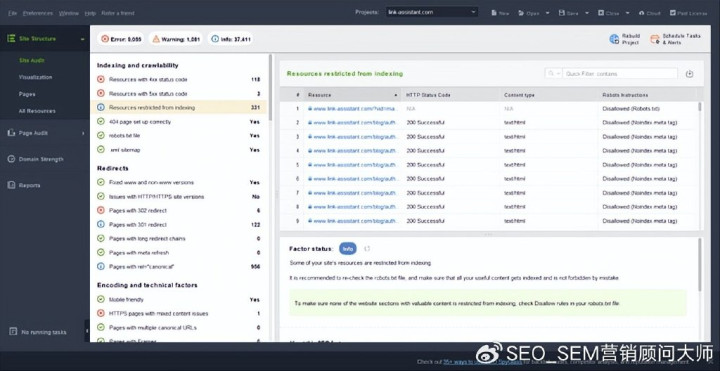This screenshot has height=371, width=720.
Task: Click the Info factor status badge
Action: pos(348,249)
